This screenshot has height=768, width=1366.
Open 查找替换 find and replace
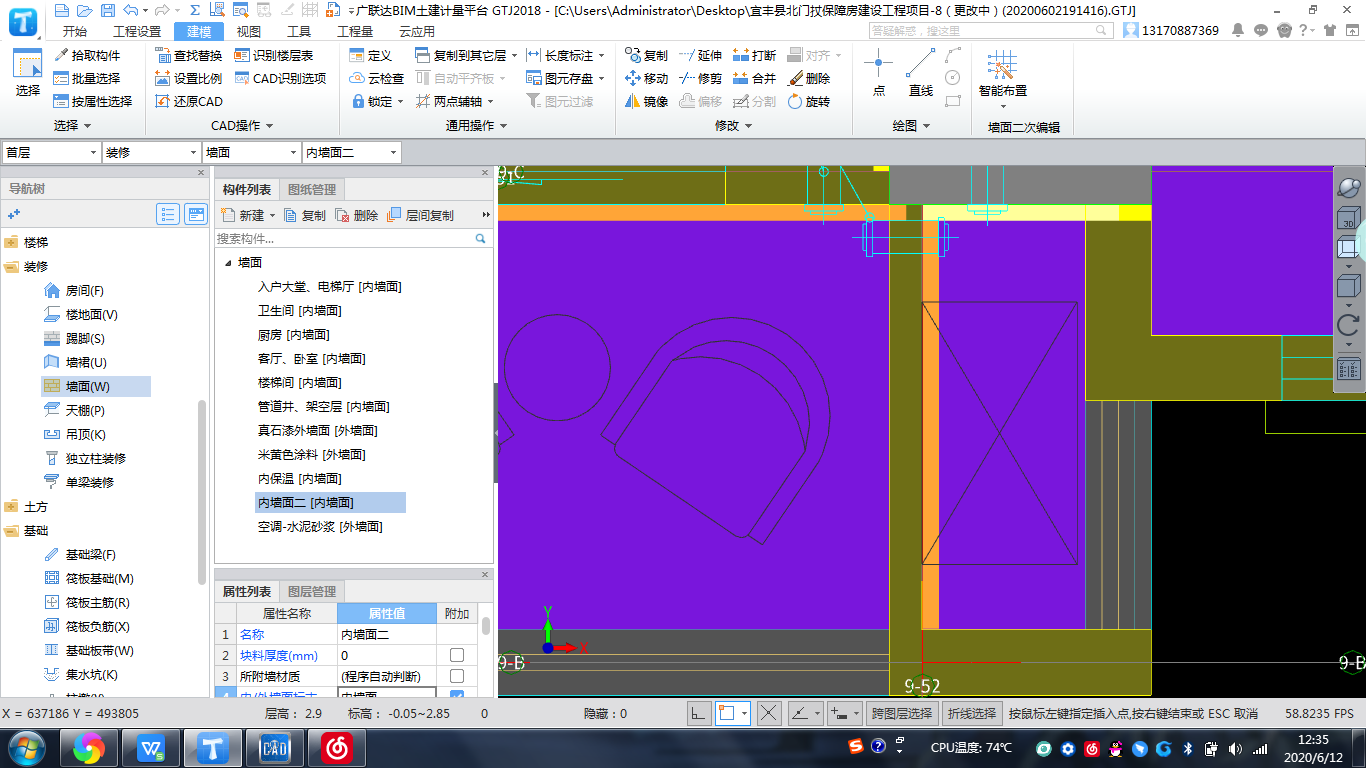(x=189, y=55)
